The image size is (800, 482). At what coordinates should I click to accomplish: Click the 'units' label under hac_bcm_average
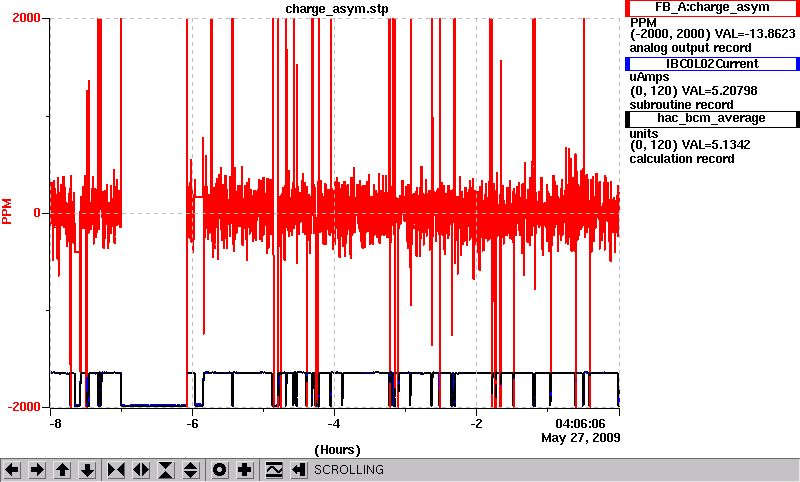point(644,134)
